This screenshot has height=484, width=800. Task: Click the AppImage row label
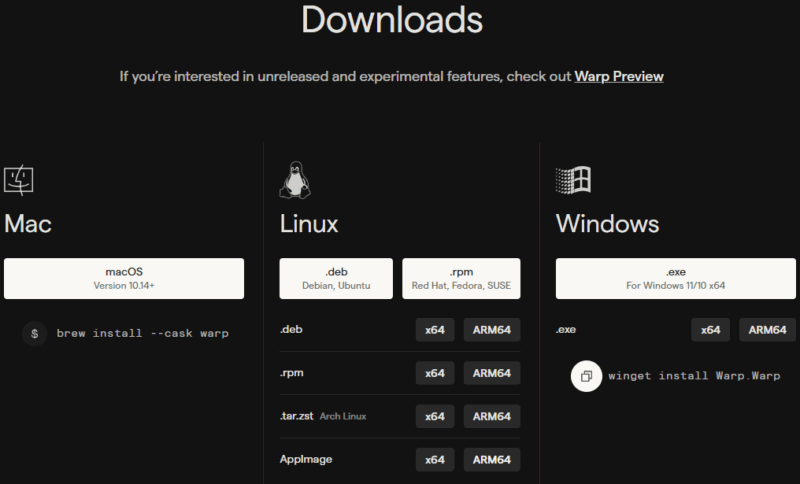tap(306, 460)
